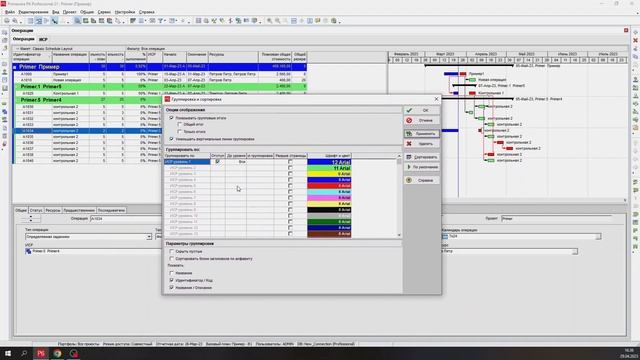Click the Zoom Out magnifier icon

(278, 21)
